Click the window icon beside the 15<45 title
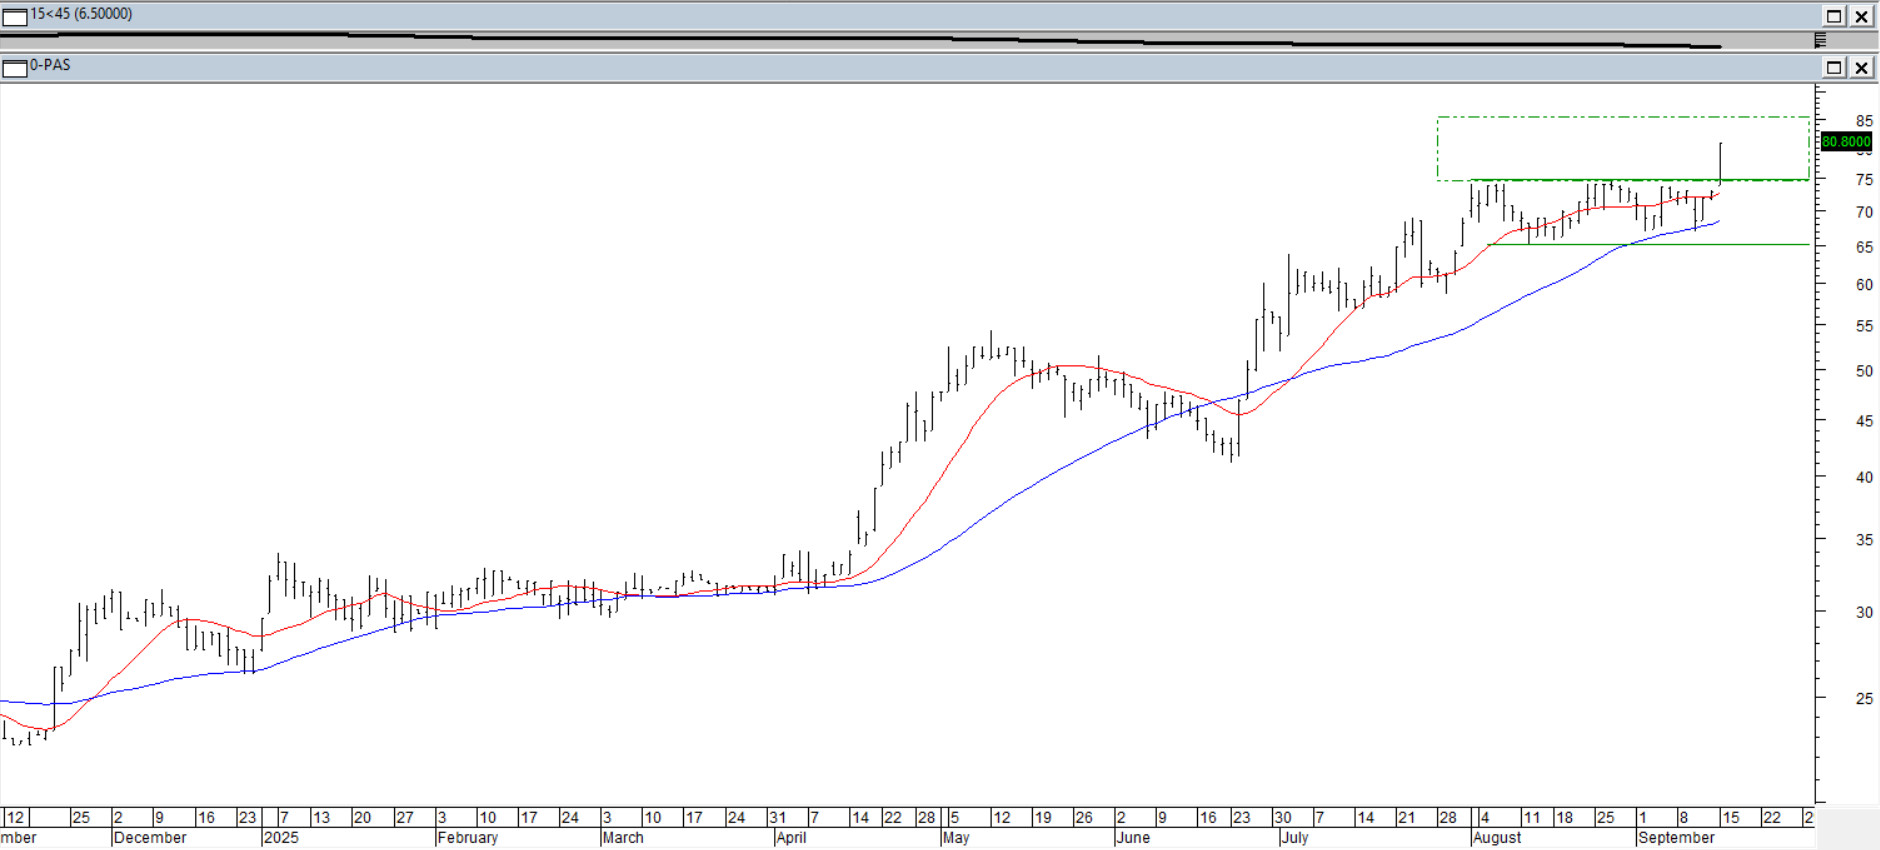The width and height of the screenshot is (1880, 850). pyautogui.click(x=14, y=16)
